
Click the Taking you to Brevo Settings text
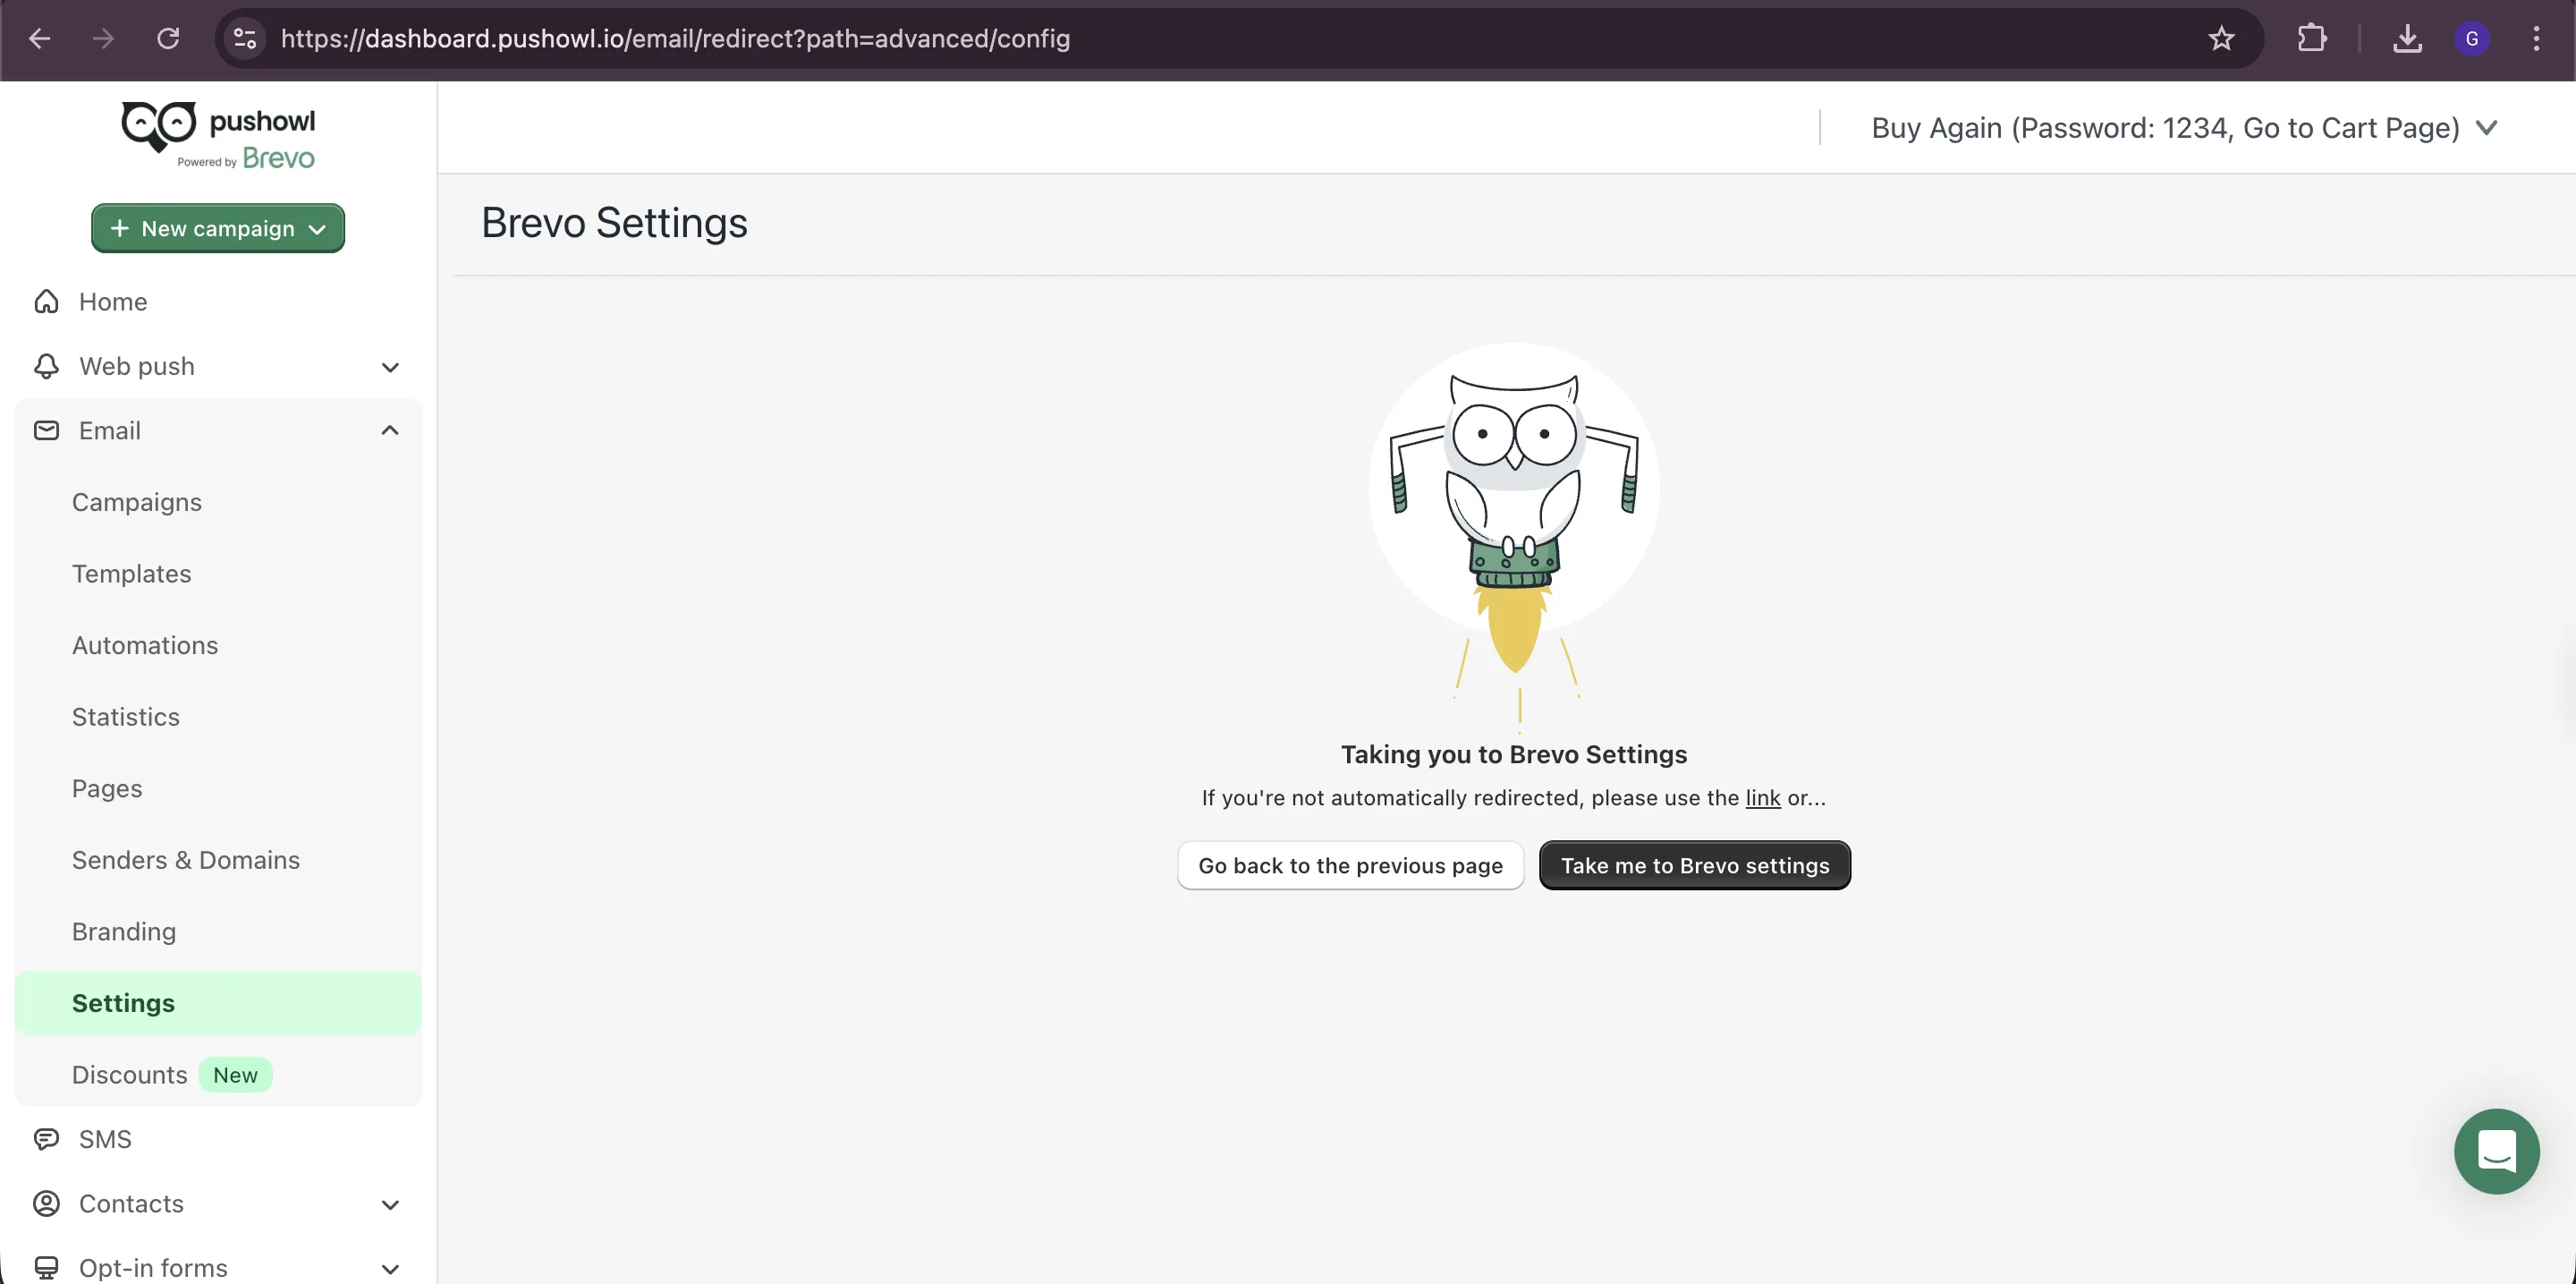coord(1514,755)
